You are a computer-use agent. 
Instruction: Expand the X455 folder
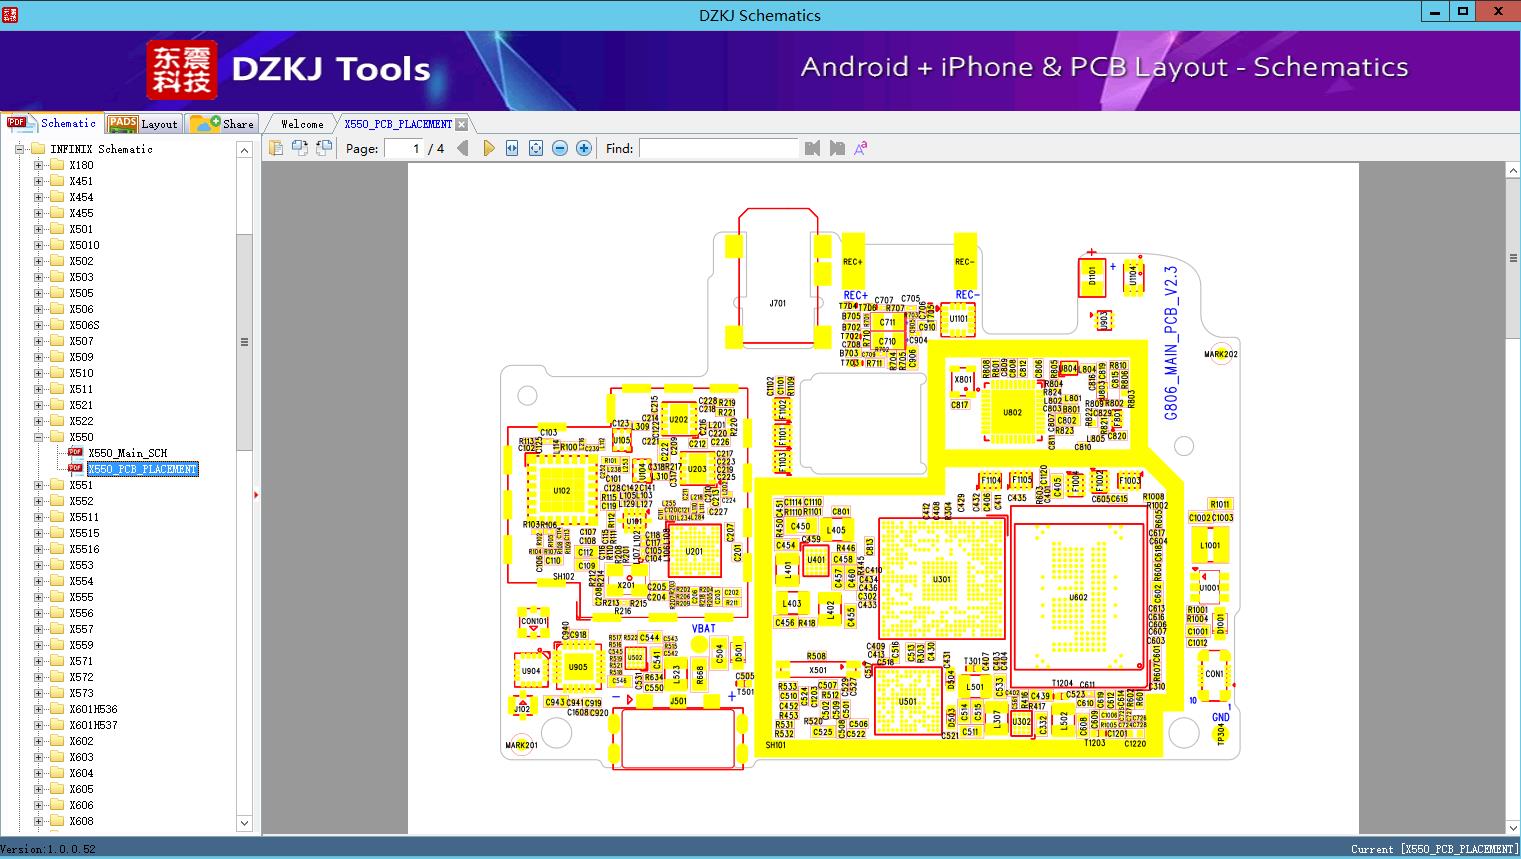point(38,213)
